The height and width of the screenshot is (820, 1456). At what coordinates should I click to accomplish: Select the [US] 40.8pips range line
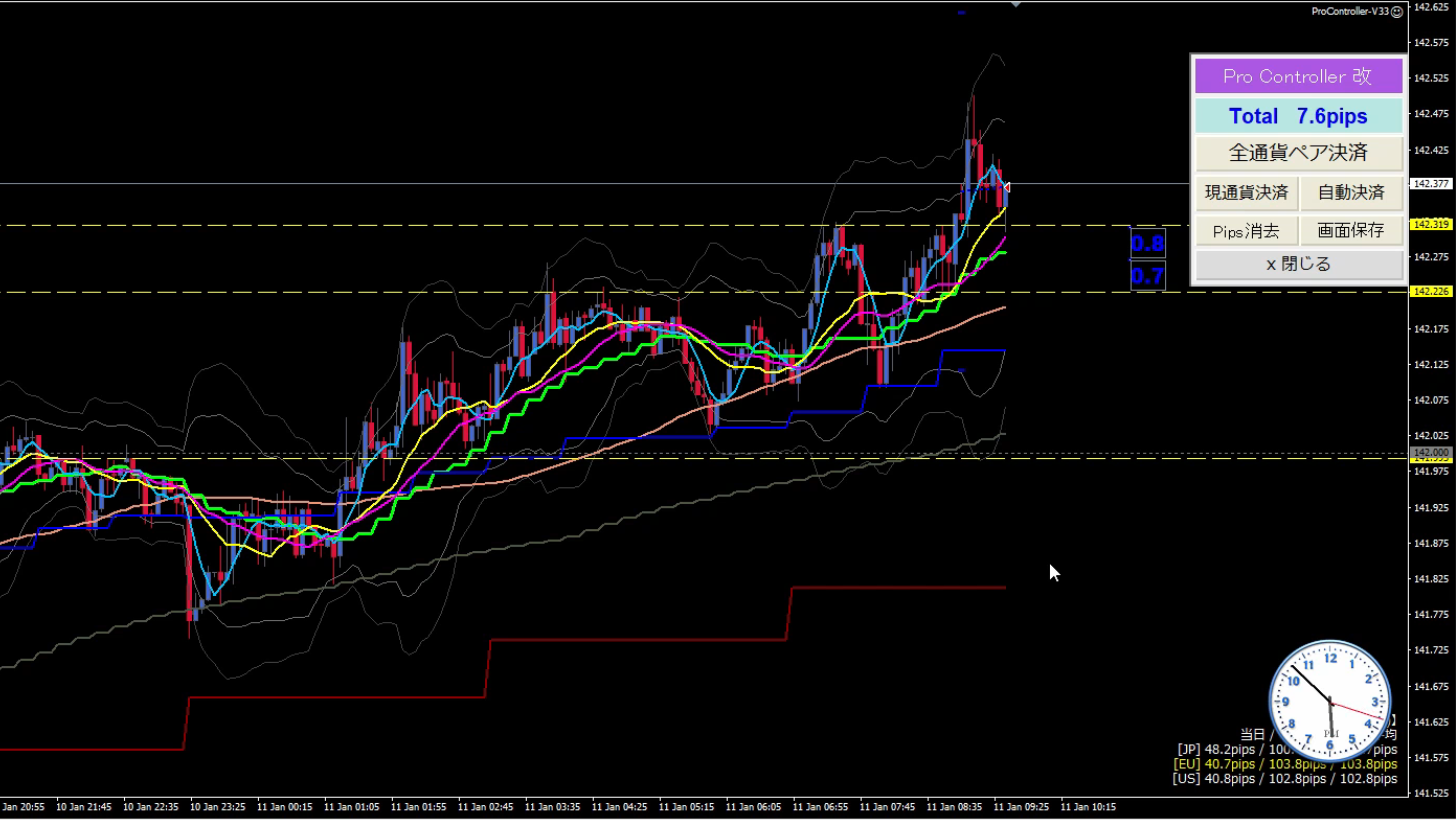tap(1285, 779)
